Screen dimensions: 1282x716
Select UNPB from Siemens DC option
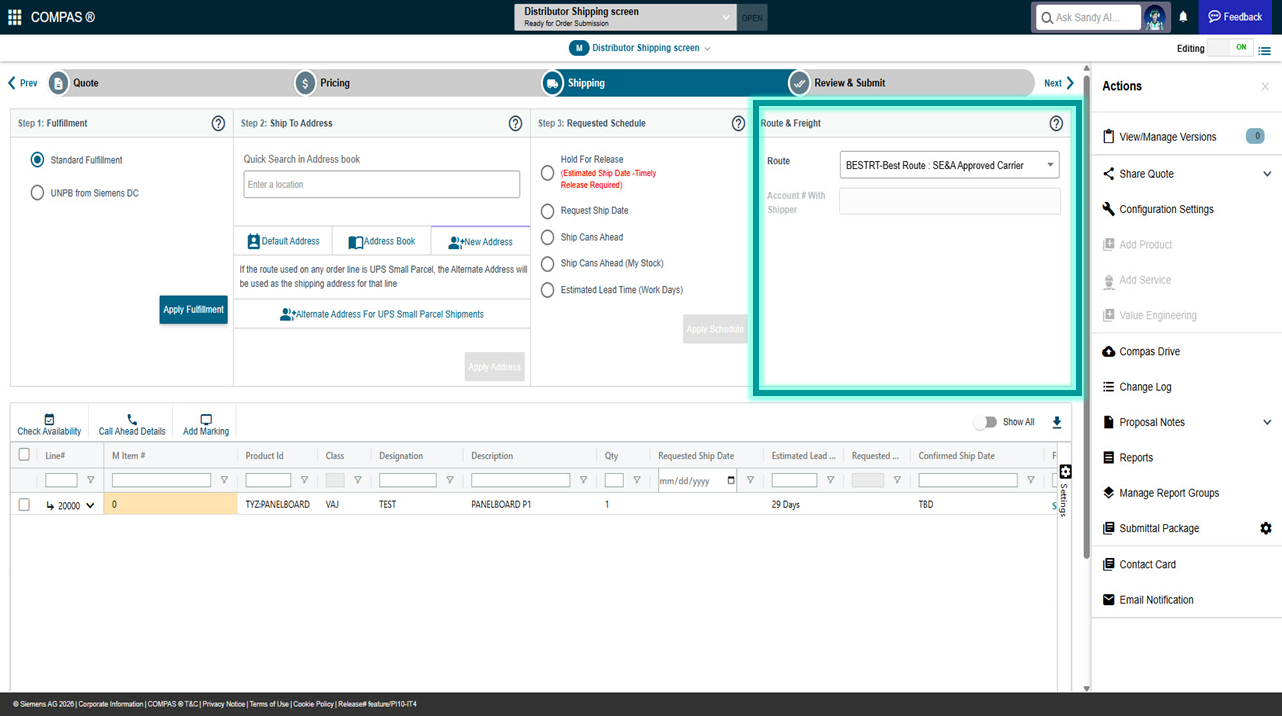tap(38, 193)
